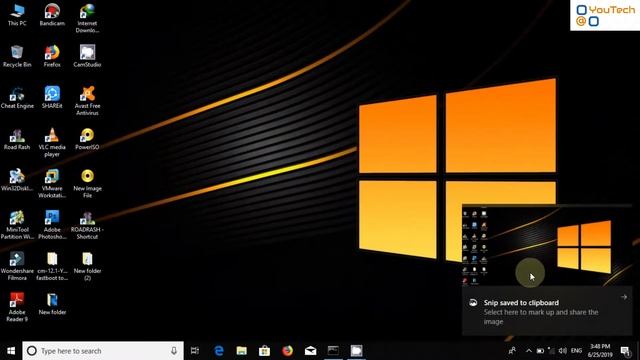Launch Microsoft Edge from the taskbar
This screenshot has width=640, height=360.
(x=219, y=351)
